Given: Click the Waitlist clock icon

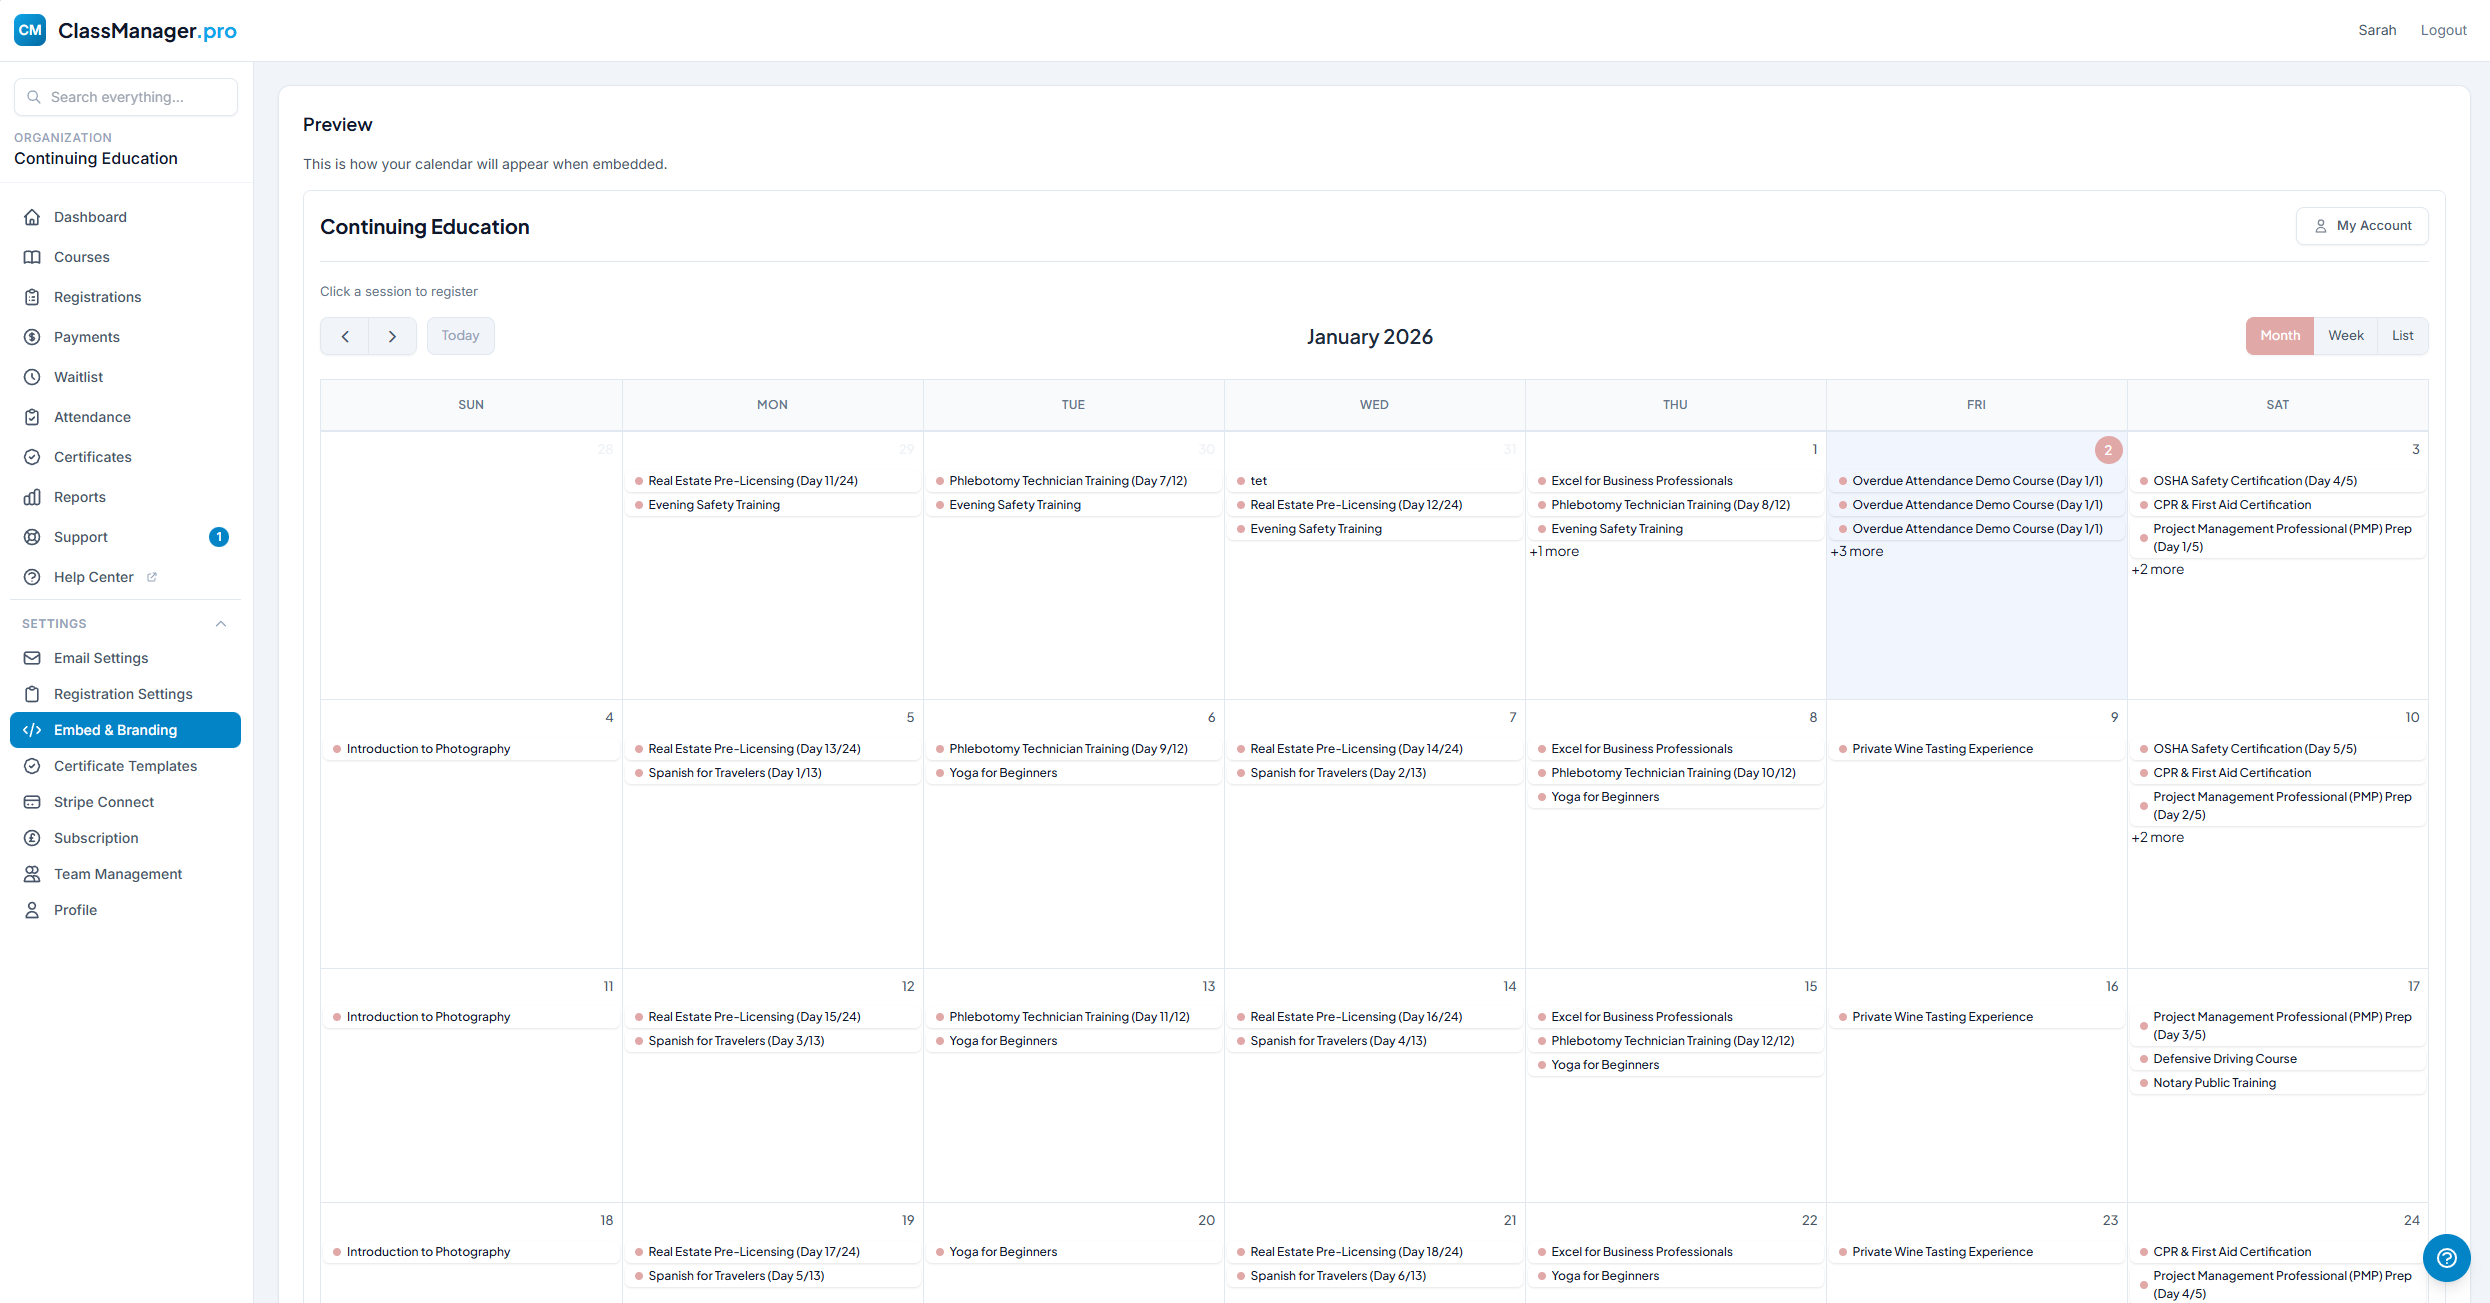Looking at the screenshot, I should [33, 376].
